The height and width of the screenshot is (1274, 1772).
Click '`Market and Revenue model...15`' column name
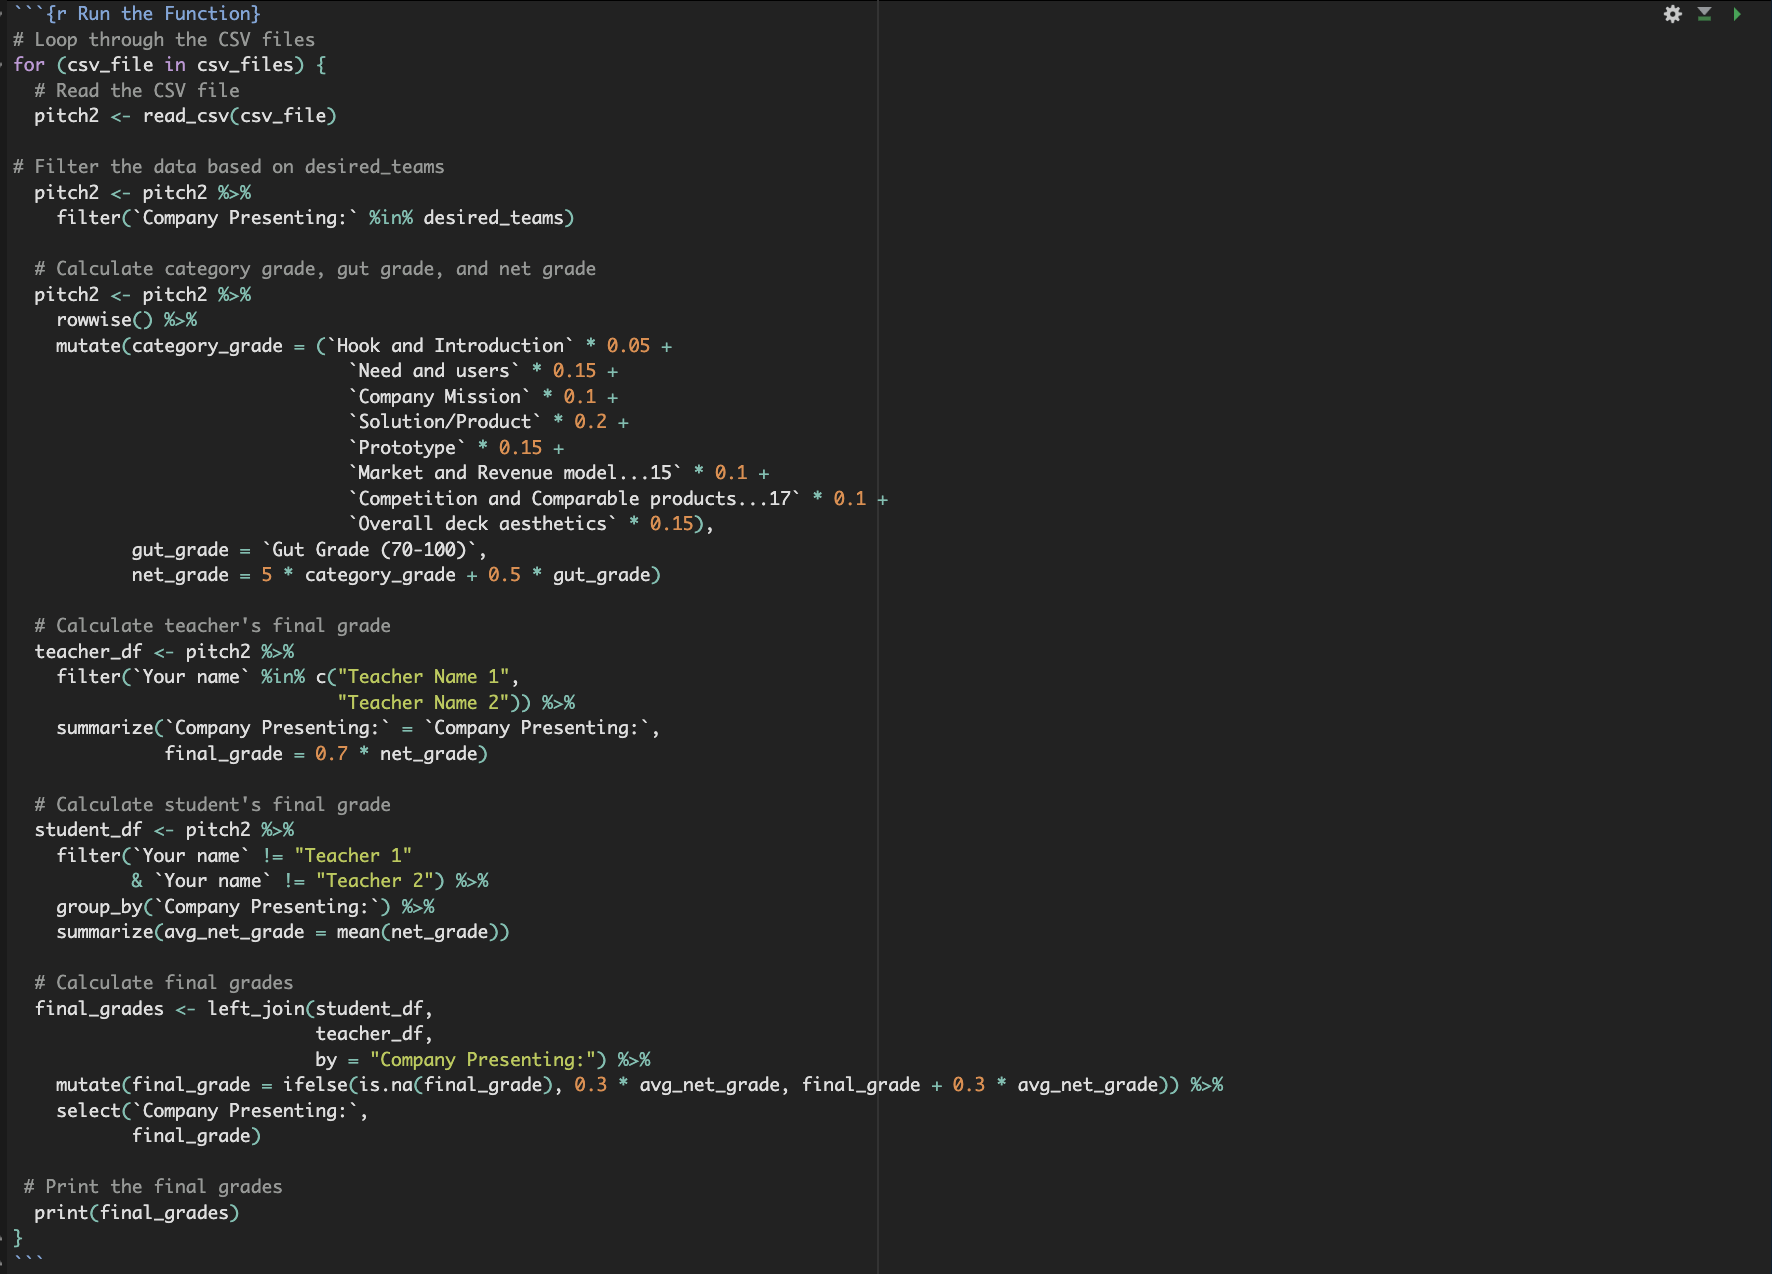coord(515,472)
